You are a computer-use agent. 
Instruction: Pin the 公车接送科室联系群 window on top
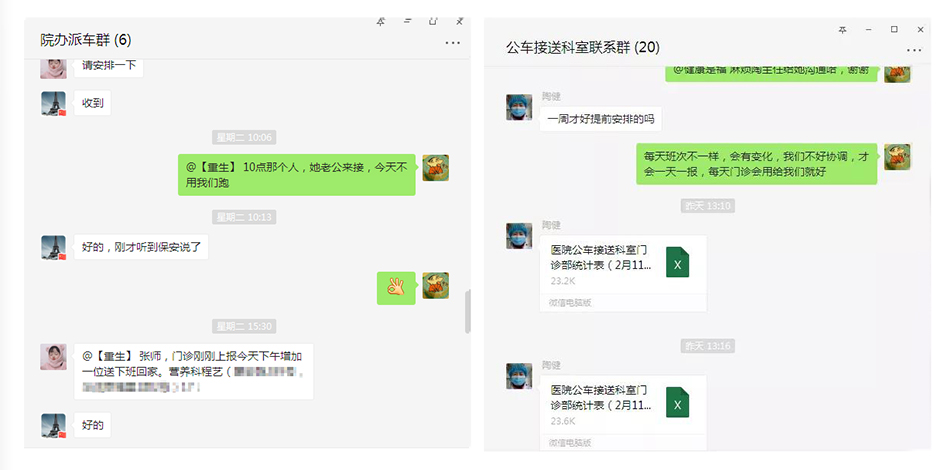pyautogui.click(x=842, y=30)
